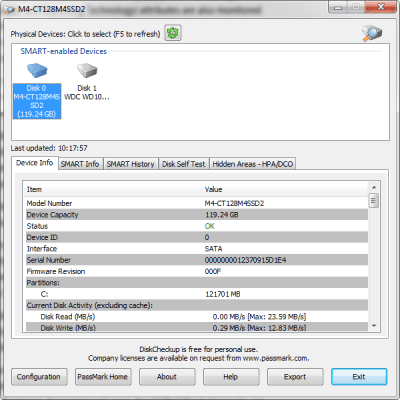Viewport: 400px width, 400px height.
Task: Open the Disk Self Test tab
Action: pos(184,164)
